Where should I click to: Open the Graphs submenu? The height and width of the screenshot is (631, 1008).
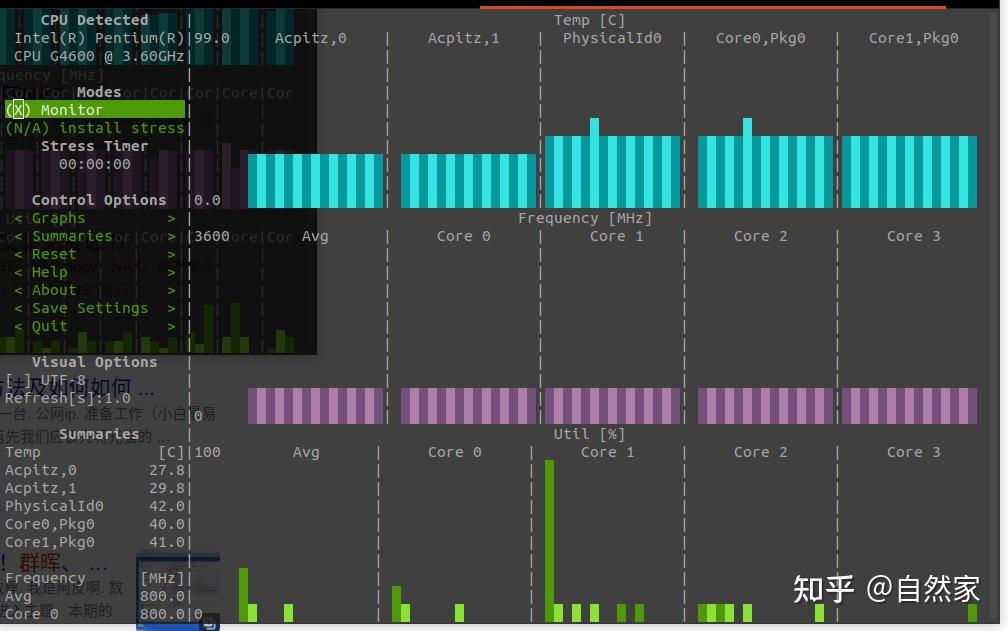coord(58,217)
